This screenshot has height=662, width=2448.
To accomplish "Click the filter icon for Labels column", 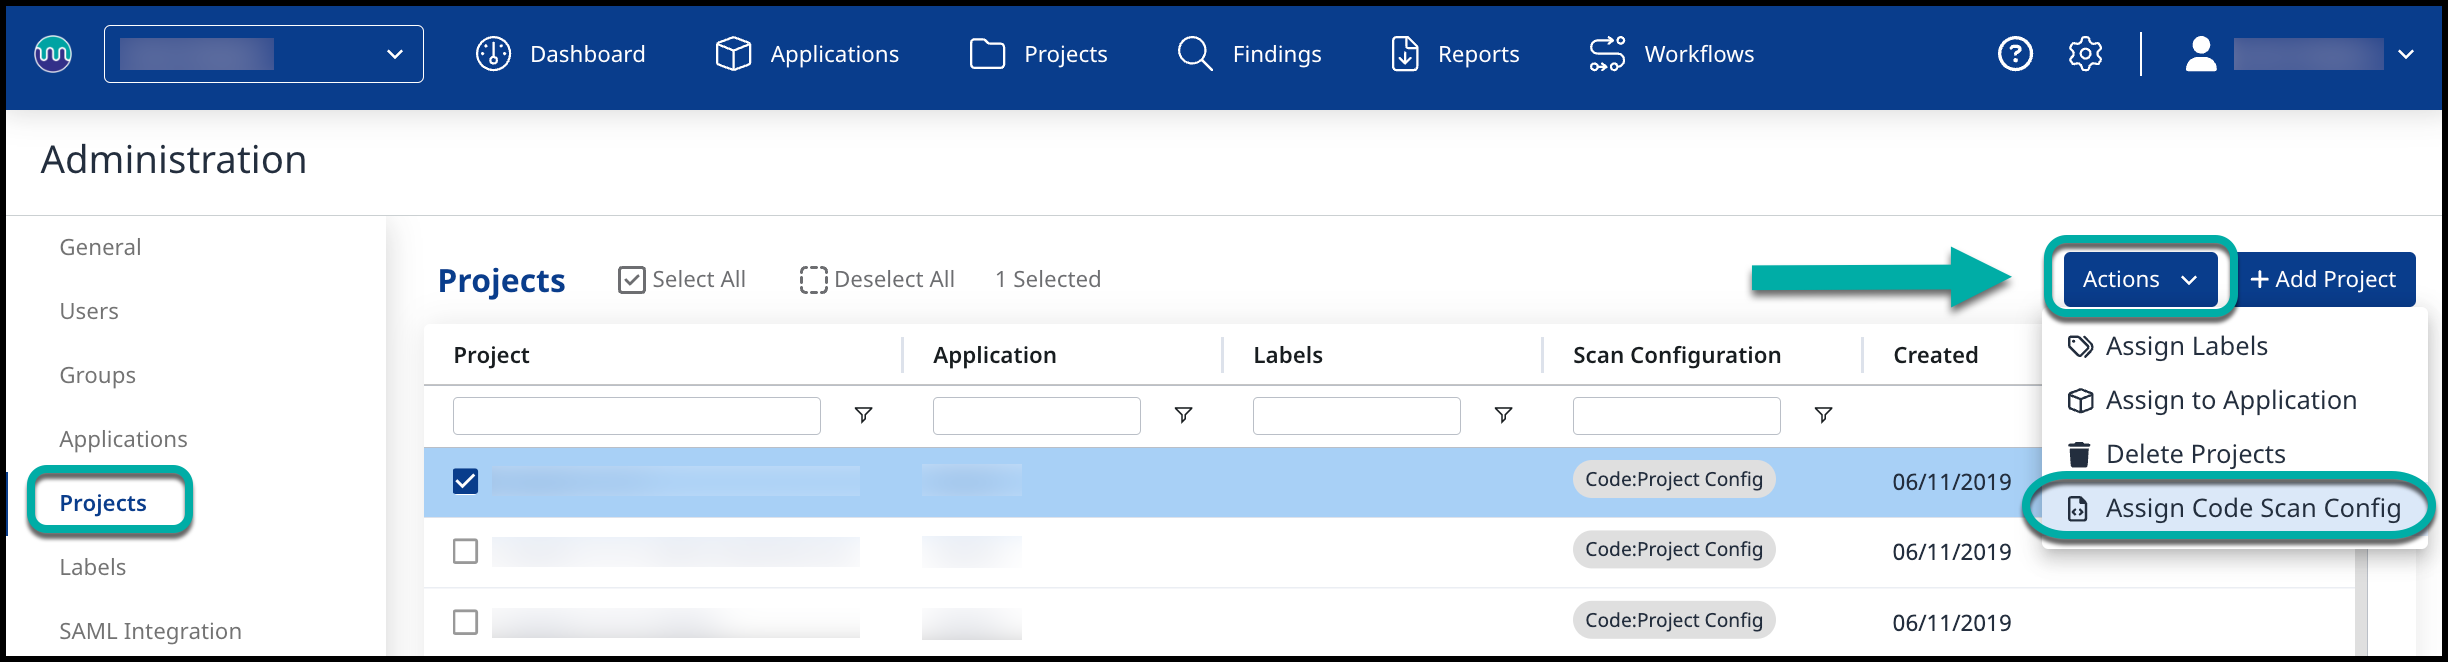I will pyautogui.click(x=1503, y=415).
